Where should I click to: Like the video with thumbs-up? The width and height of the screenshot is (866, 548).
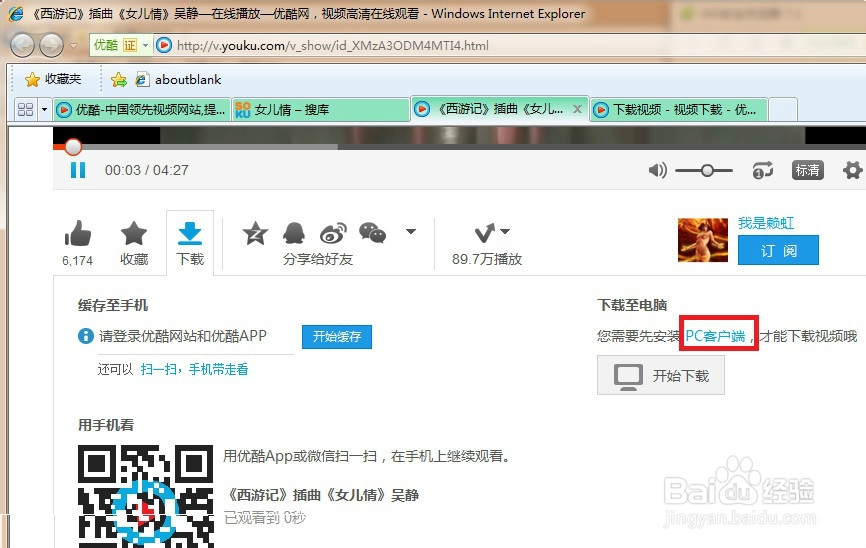click(x=78, y=233)
